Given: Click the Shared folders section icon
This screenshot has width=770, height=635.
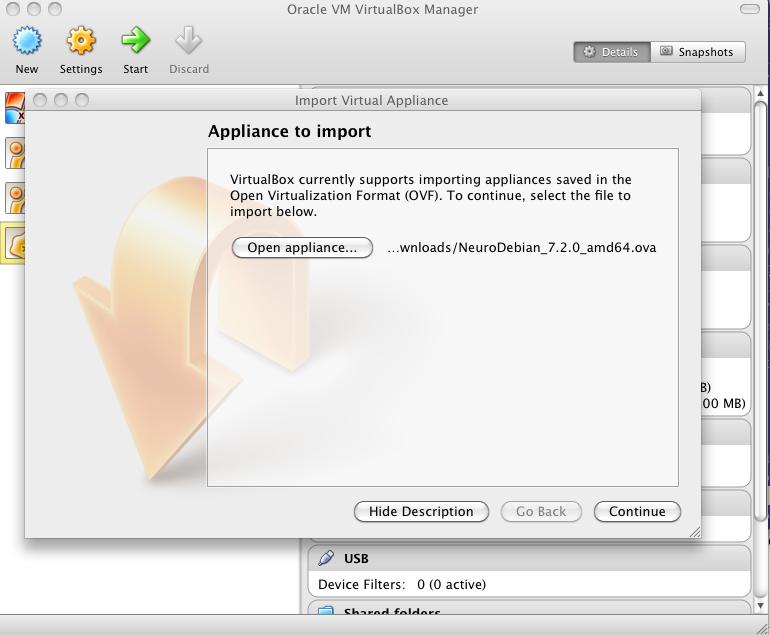Looking at the screenshot, I should tap(325, 610).
